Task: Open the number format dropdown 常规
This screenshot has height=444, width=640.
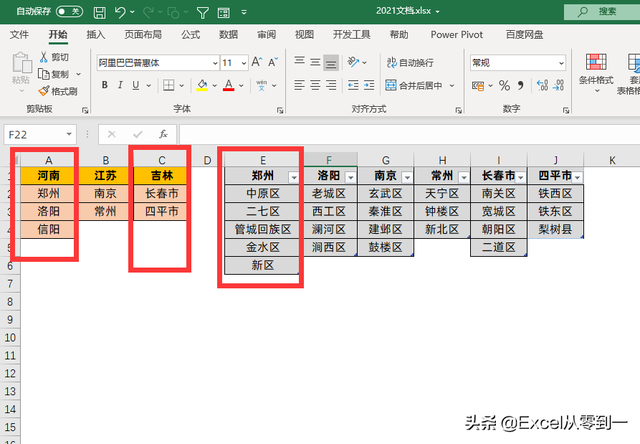Action: 561,63
